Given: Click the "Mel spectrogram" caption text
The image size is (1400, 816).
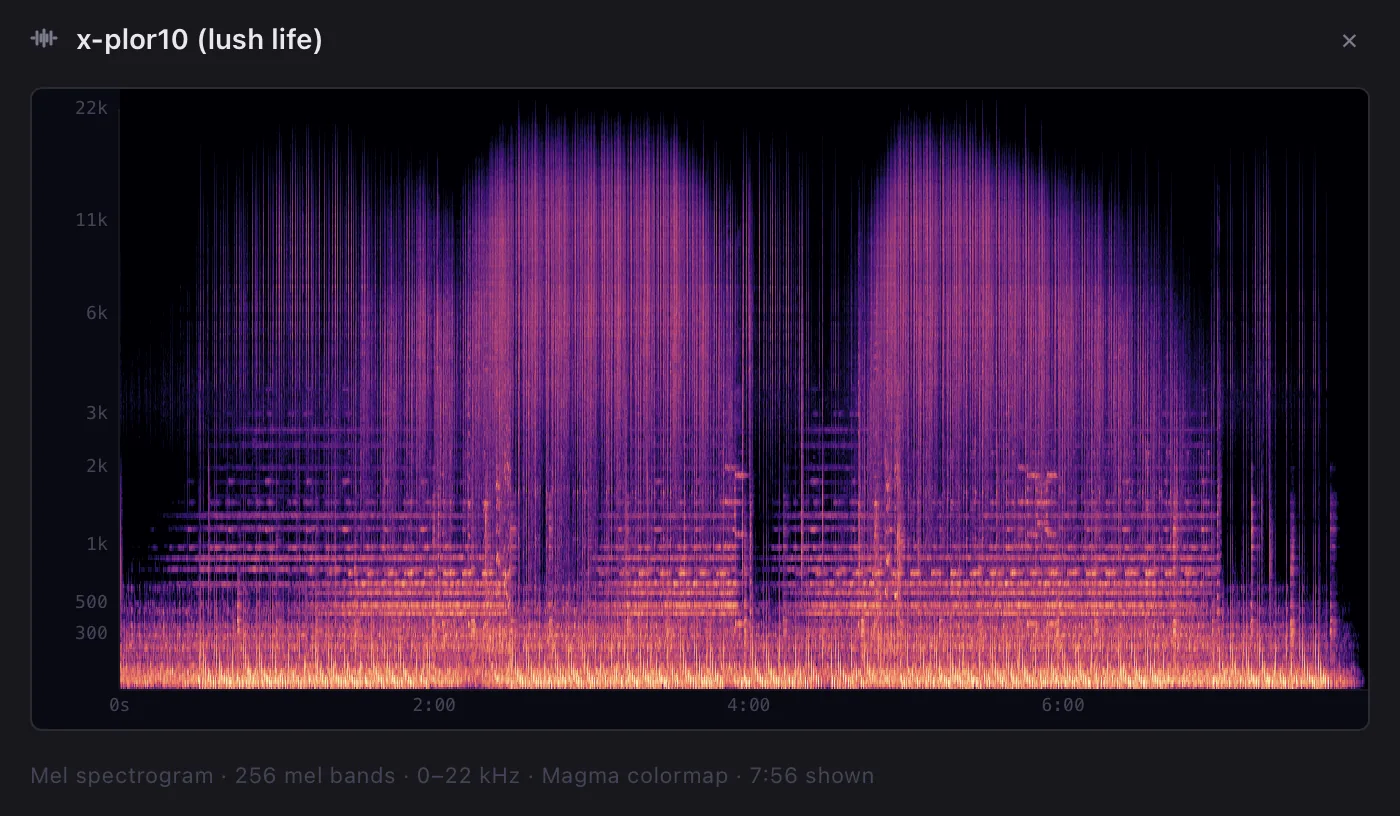Looking at the screenshot, I should click(122, 776).
